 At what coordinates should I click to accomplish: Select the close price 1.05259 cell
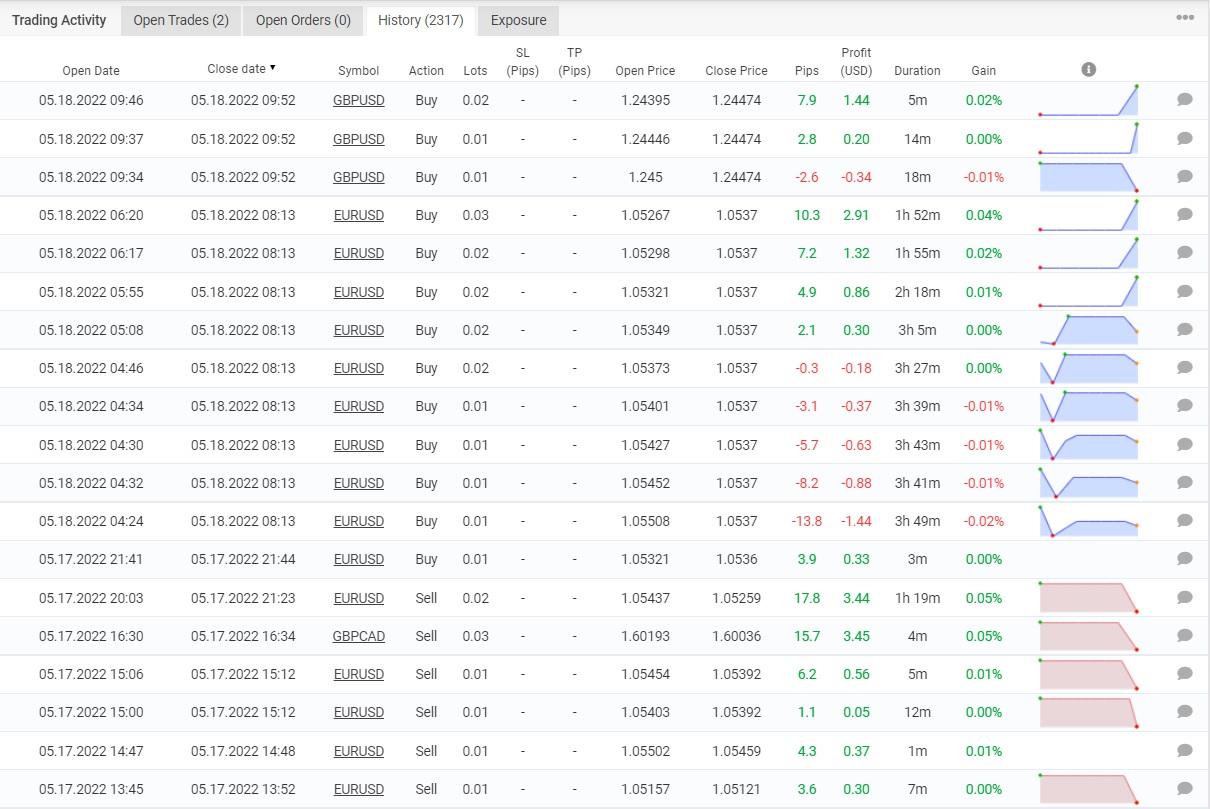pyautogui.click(x=736, y=598)
